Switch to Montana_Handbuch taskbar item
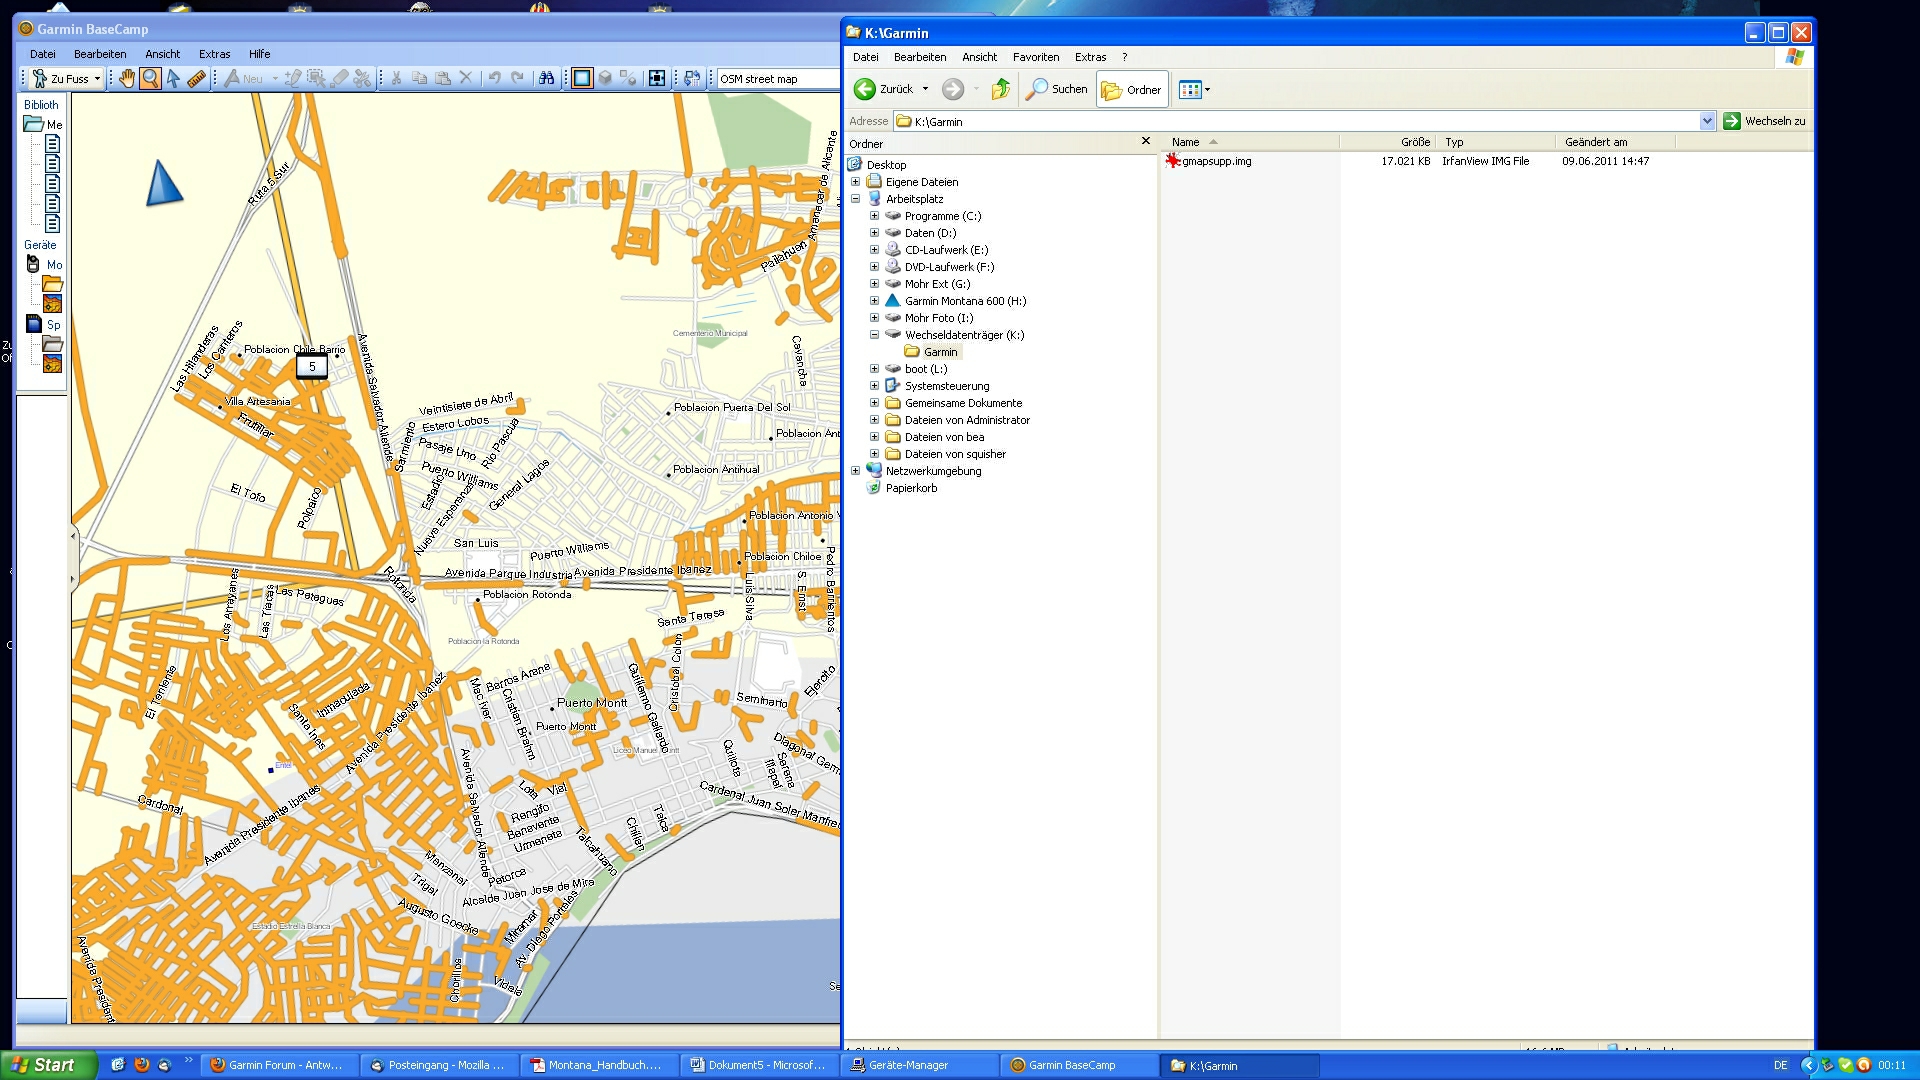This screenshot has height=1080, width=1920. (599, 1065)
